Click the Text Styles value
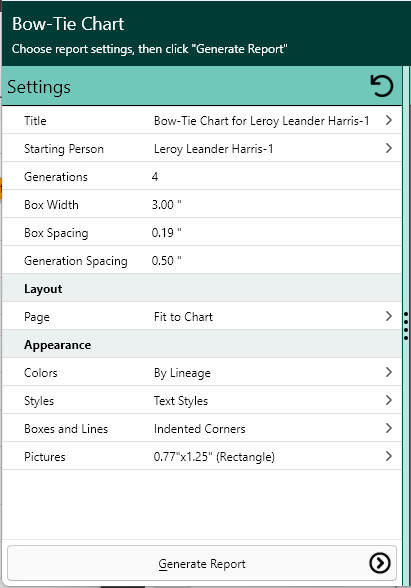This screenshot has height=588, width=411. click(x=180, y=401)
